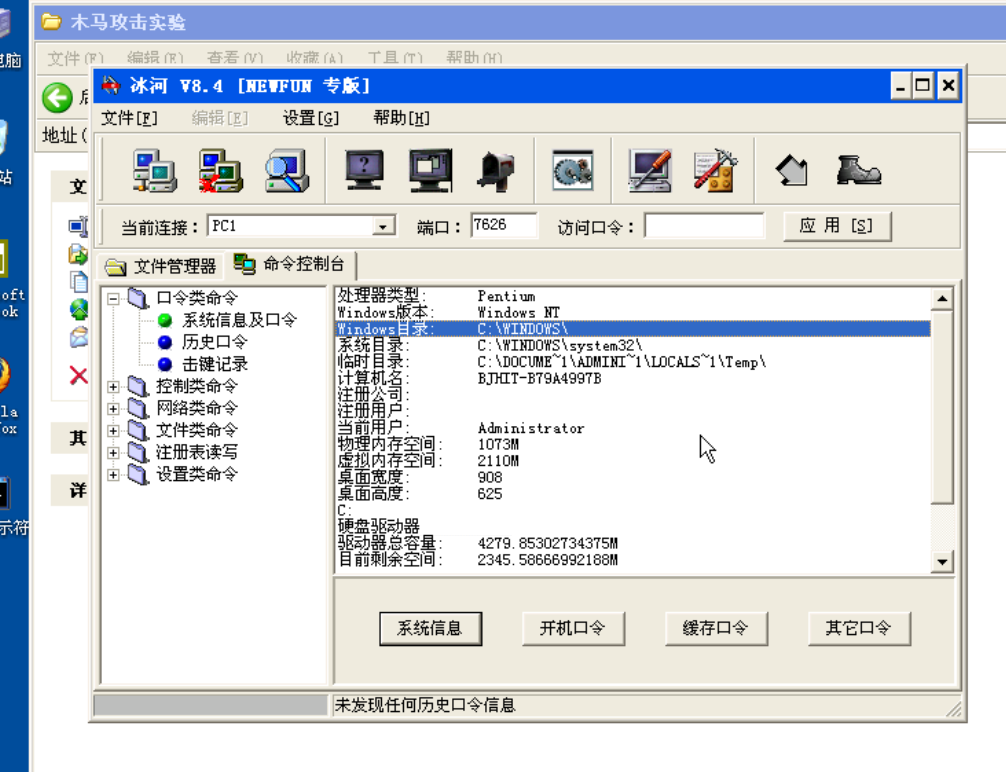Click the 缓存口令 button

tap(716, 628)
